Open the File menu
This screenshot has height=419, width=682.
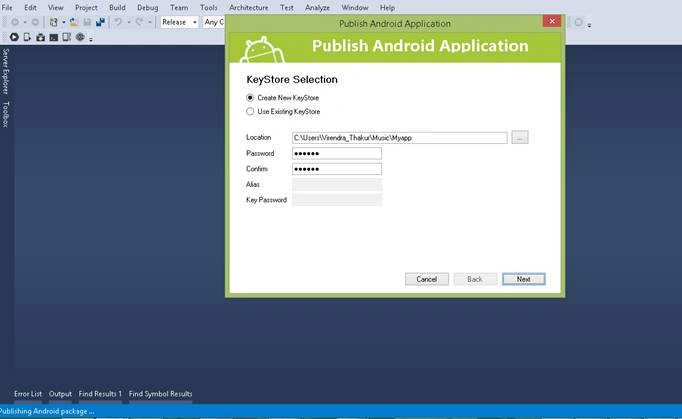pyautogui.click(x=7, y=7)
